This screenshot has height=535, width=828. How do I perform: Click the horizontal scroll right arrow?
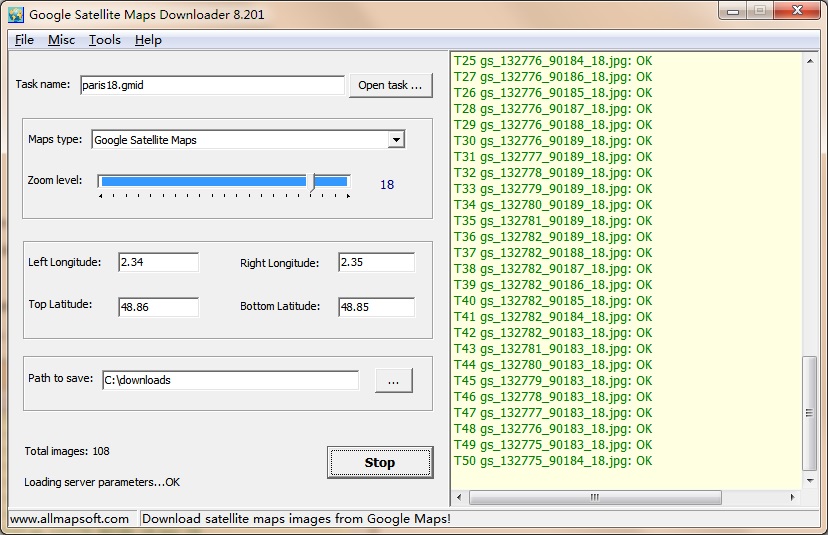point(792,497)
